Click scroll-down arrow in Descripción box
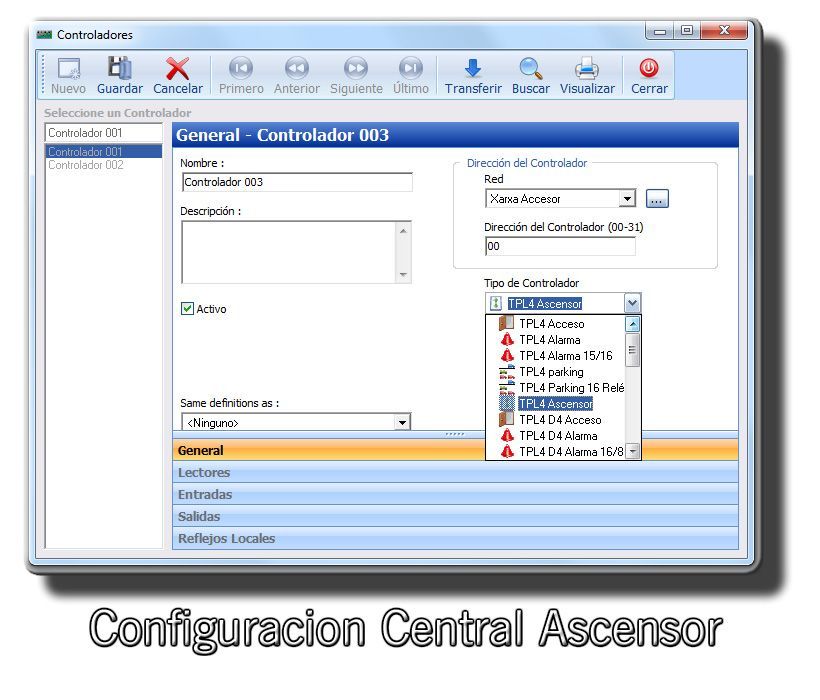This screenshot has height=700, width=820. [403, 274]
